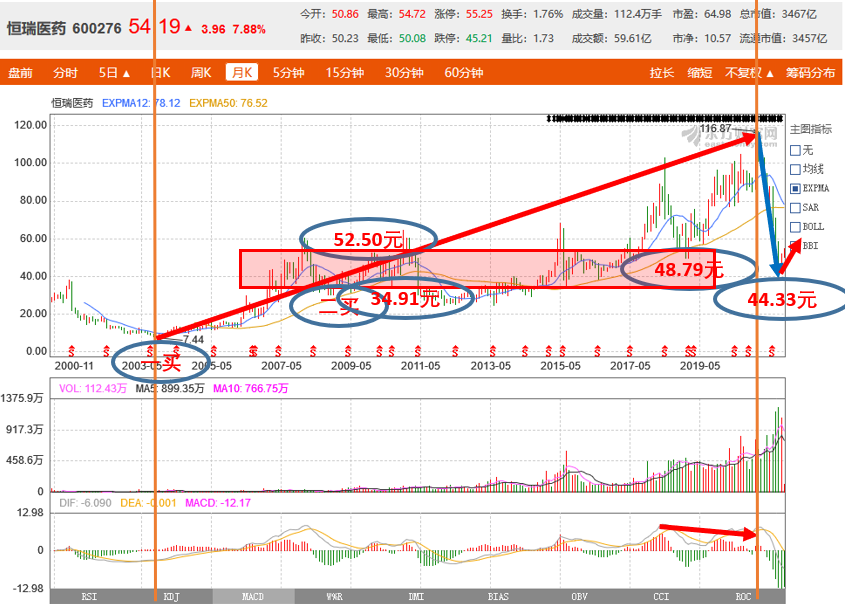
Task: Show the CCI indicator tab
Action: coord(661,596)
